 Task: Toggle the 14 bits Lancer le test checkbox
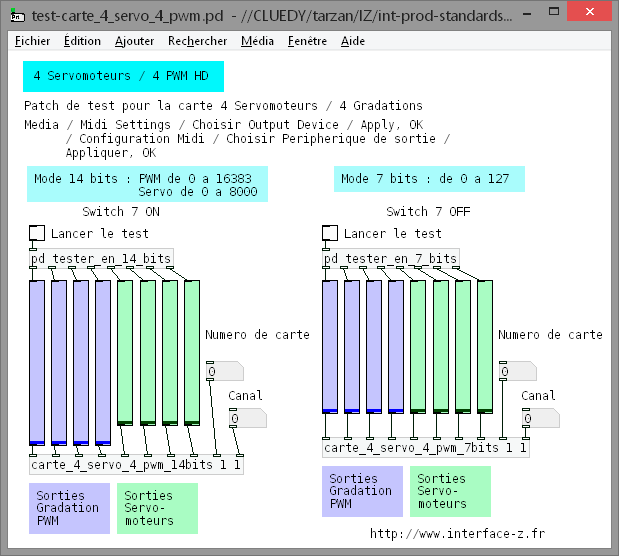(37, 233)
